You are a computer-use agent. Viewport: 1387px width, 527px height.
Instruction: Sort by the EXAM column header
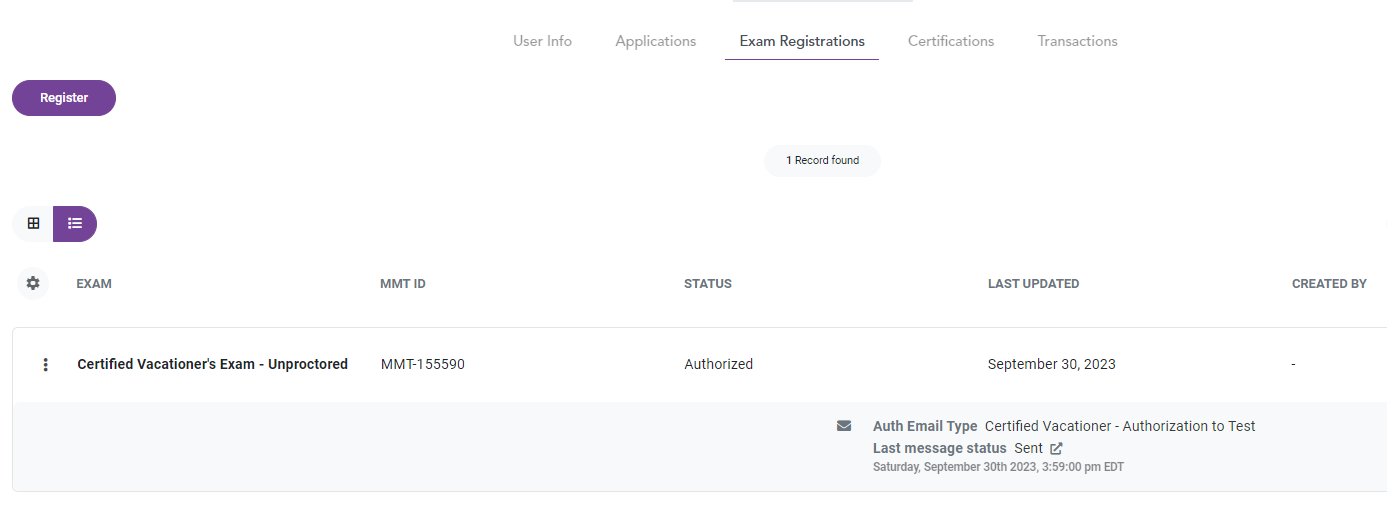[94, 284]
